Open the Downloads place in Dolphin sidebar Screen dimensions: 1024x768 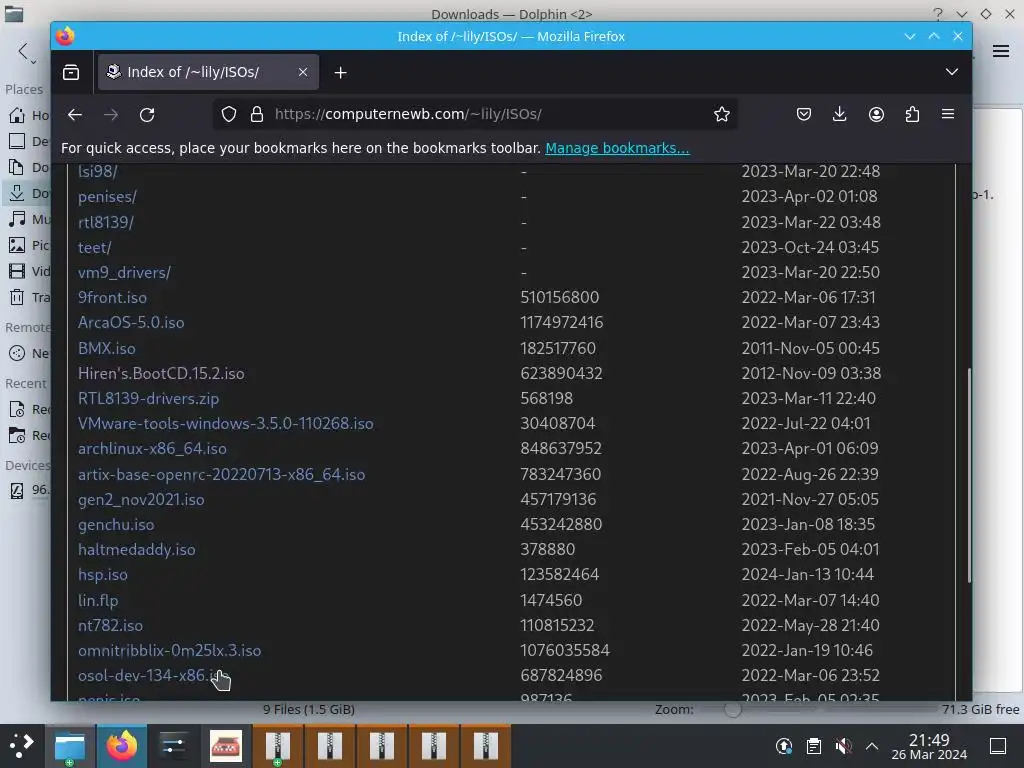point(28,193)
